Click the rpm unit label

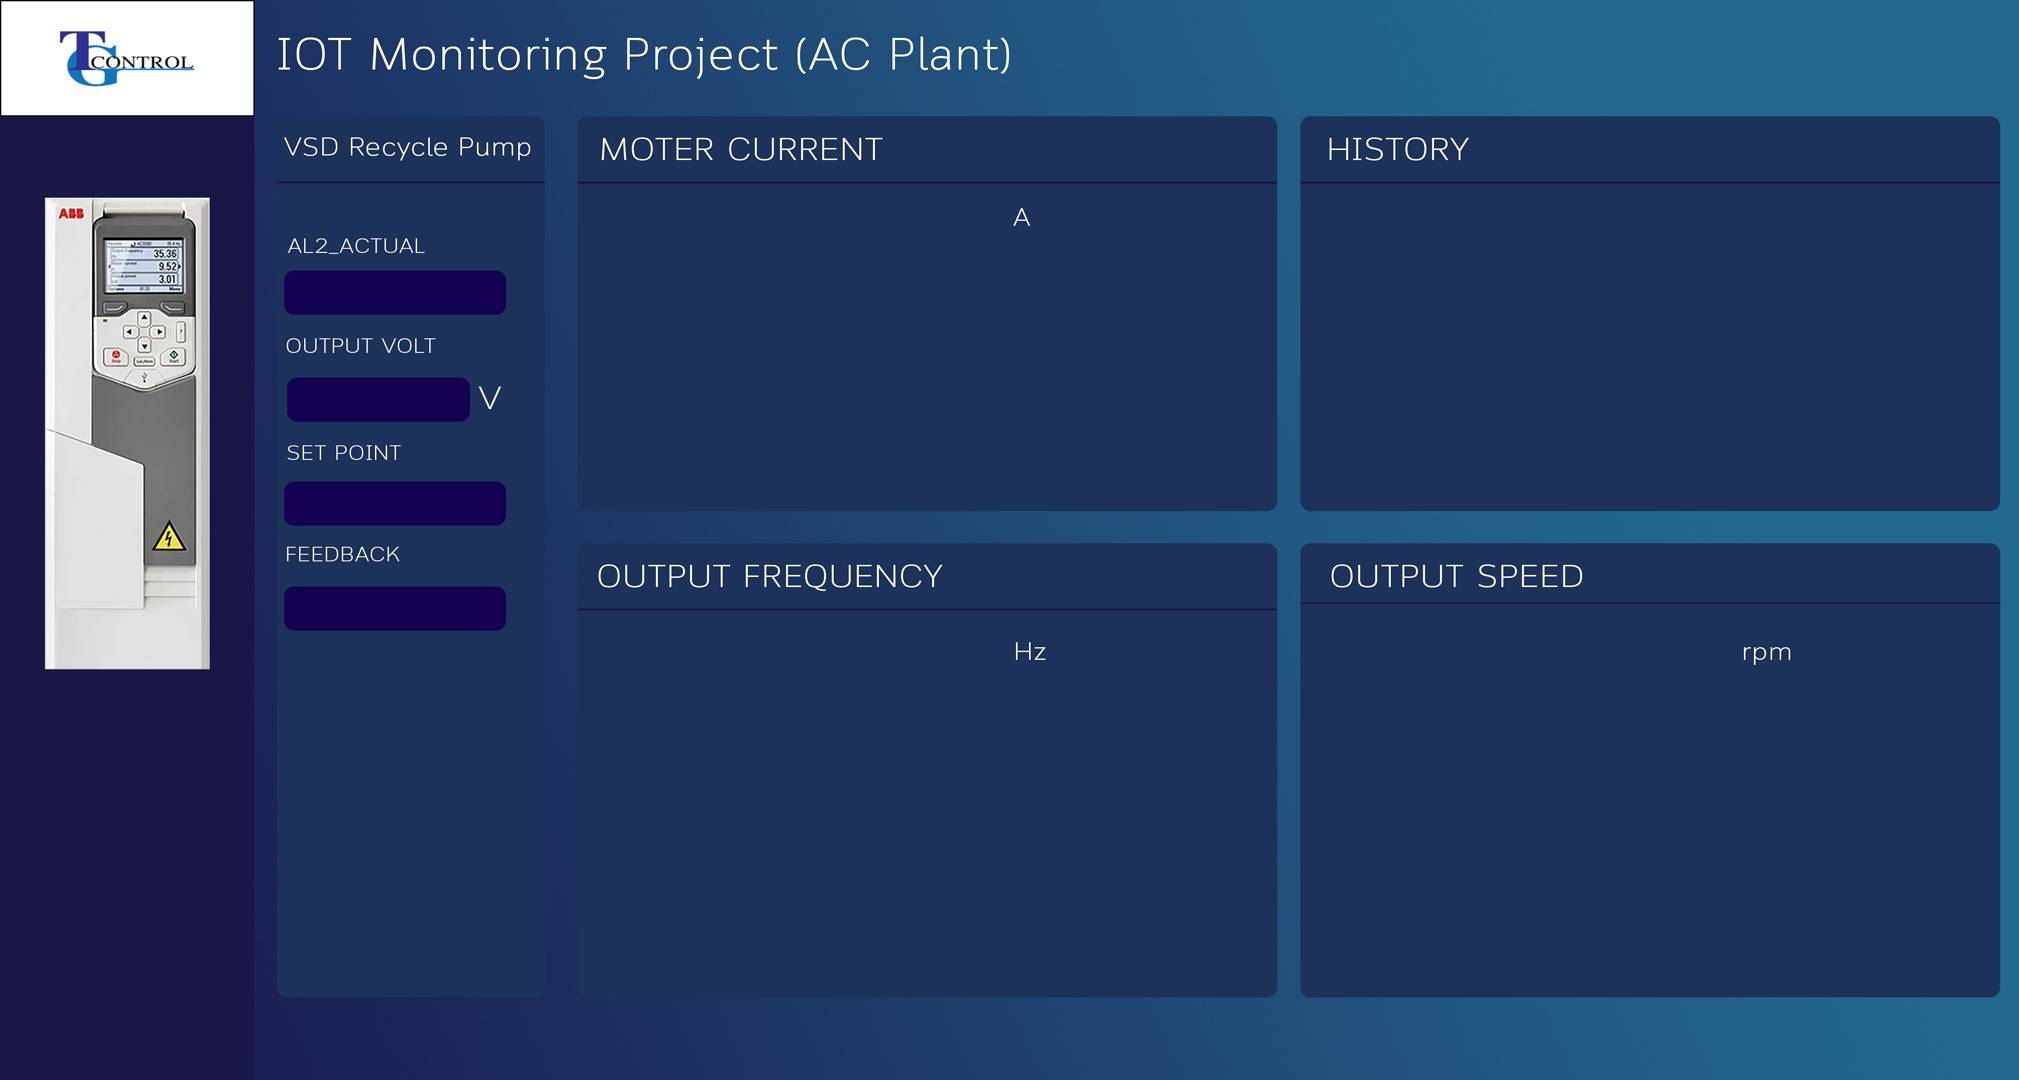[x=1767, y=653]
